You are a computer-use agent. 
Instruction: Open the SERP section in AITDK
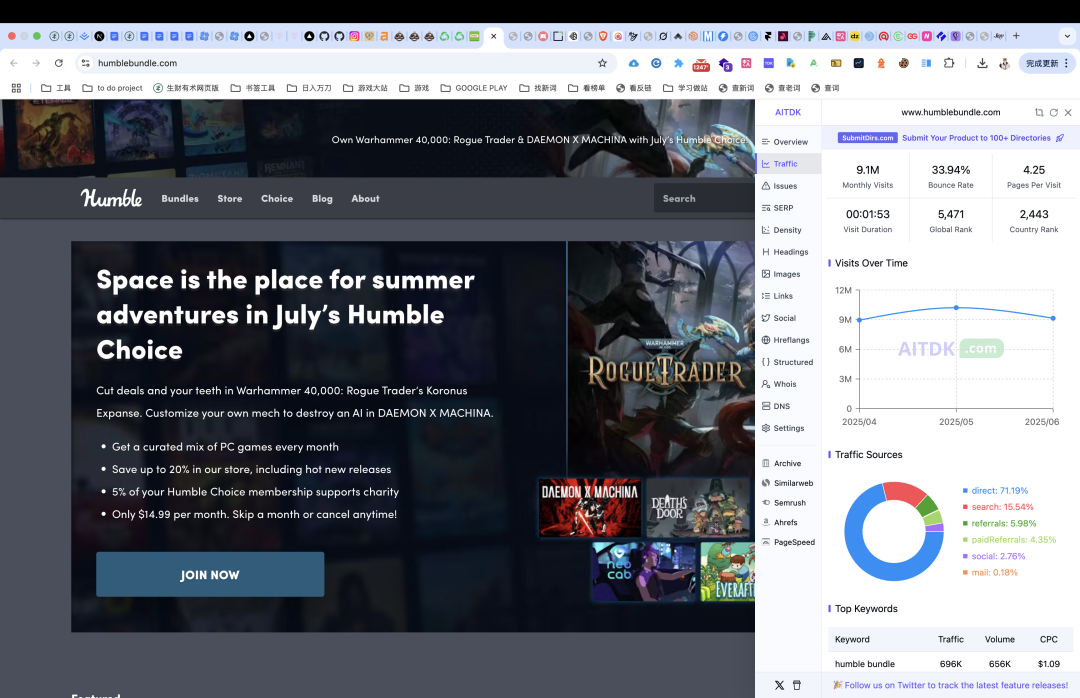point(778,208)
